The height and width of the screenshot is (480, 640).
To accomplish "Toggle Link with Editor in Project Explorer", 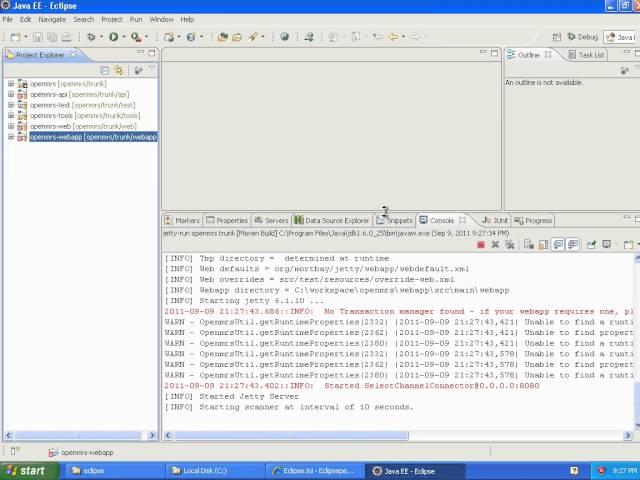I will coord(119,70).
